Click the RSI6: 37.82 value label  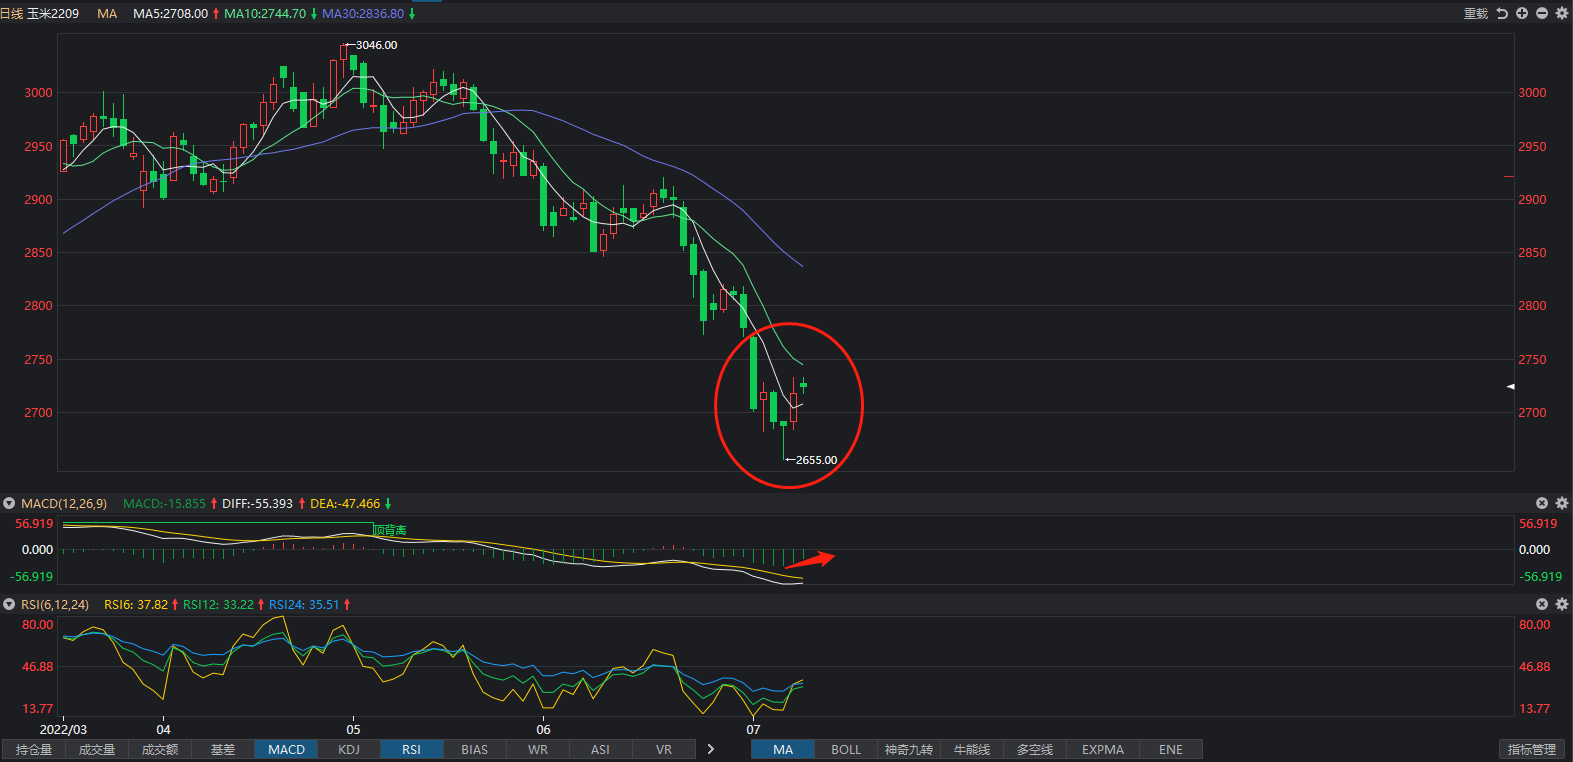[136, 604]
